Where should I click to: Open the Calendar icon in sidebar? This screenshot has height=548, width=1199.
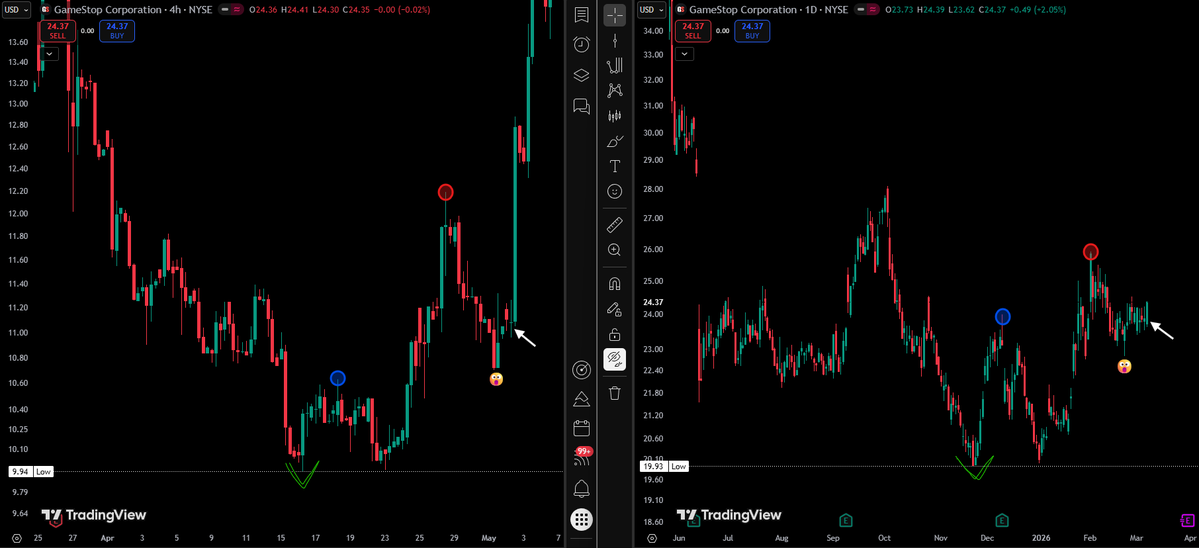tap(581, 428)
